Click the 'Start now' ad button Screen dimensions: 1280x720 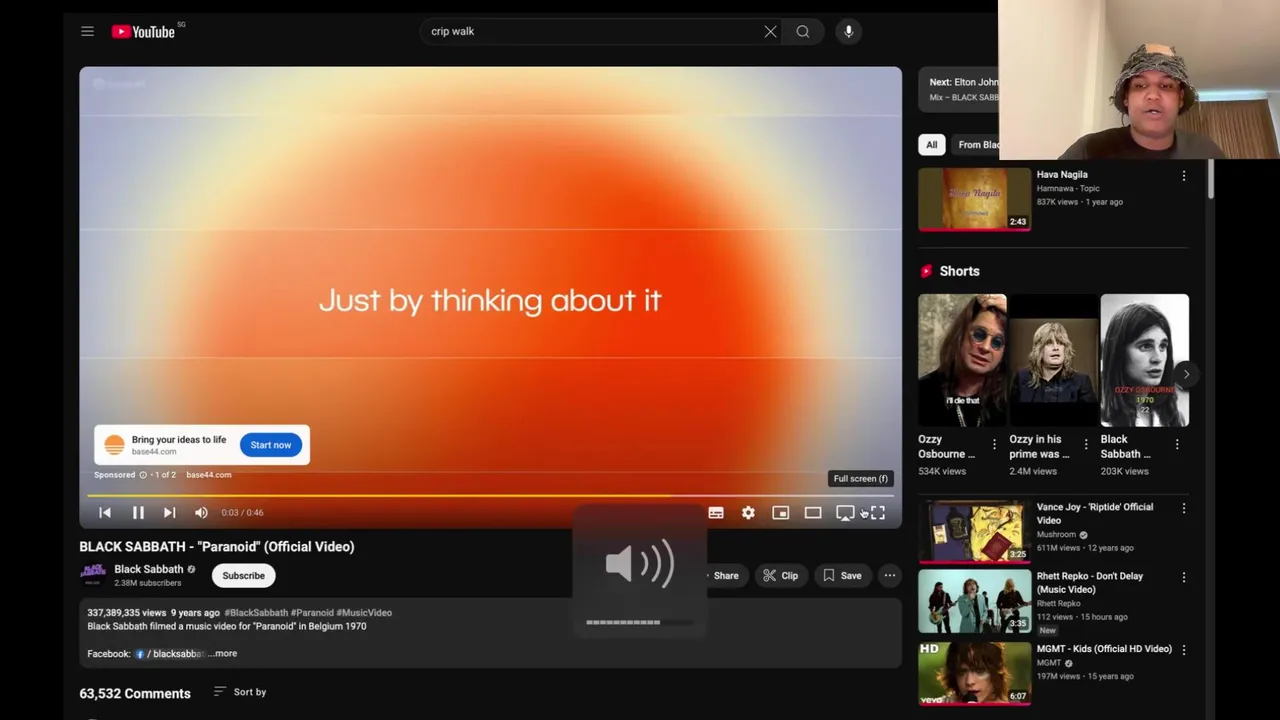(x=270, y=445)
